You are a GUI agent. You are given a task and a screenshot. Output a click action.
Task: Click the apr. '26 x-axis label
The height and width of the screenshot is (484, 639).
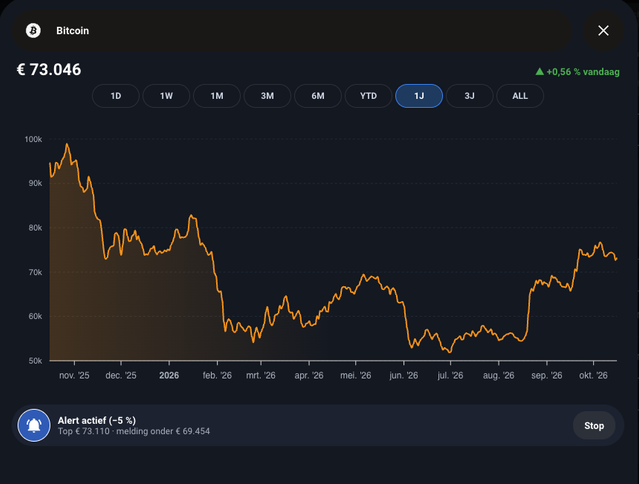[309, 375]
